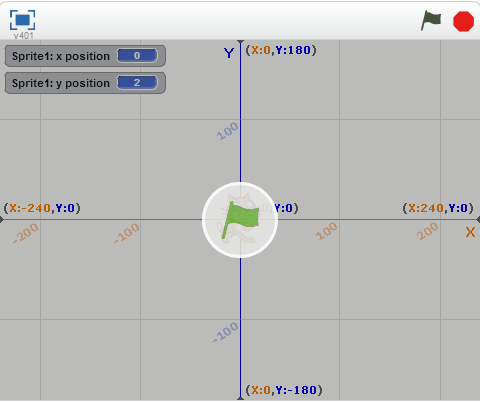This screenshot has height=402, width=480.
Task: Click the orange -200 marker on X axis
Action: point(26,233)
